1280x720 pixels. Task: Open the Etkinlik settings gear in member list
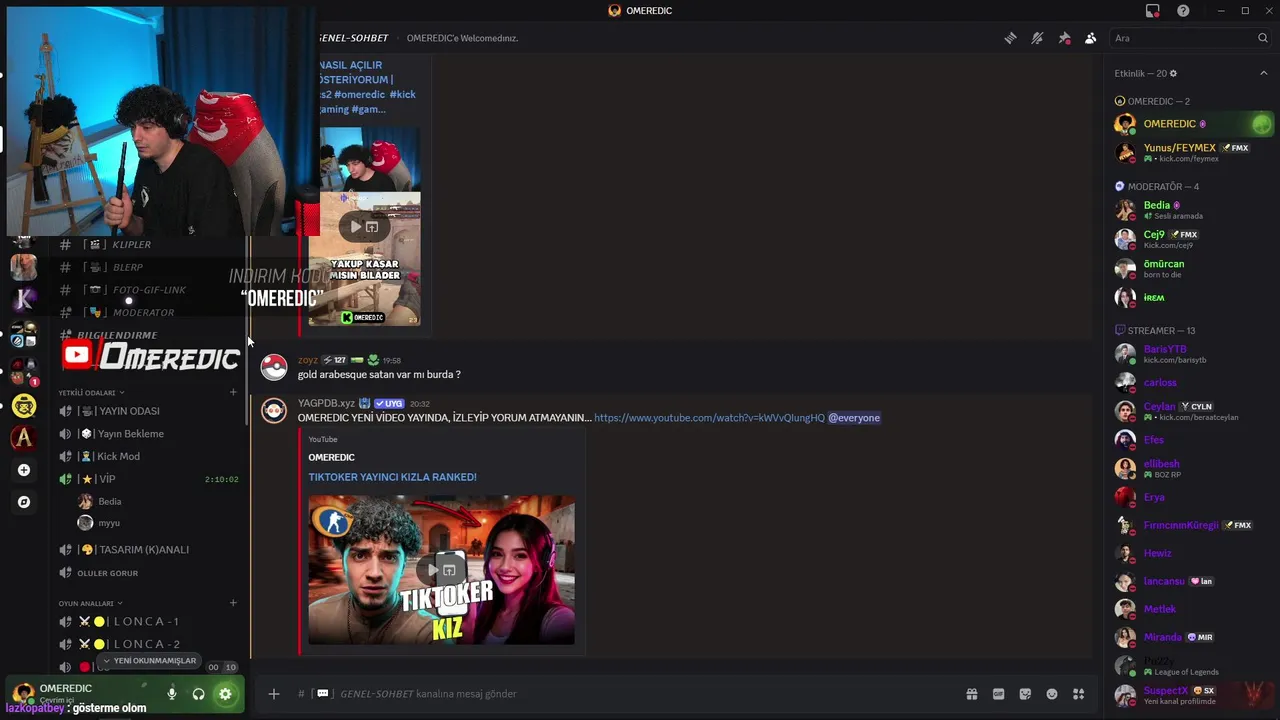[x=1173, y=73]
